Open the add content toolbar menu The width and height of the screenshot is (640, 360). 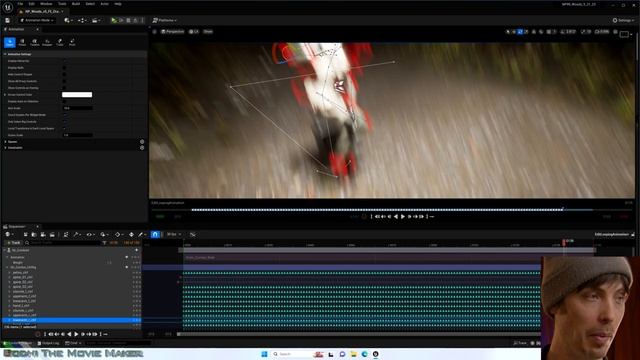[x=68, y=20]
